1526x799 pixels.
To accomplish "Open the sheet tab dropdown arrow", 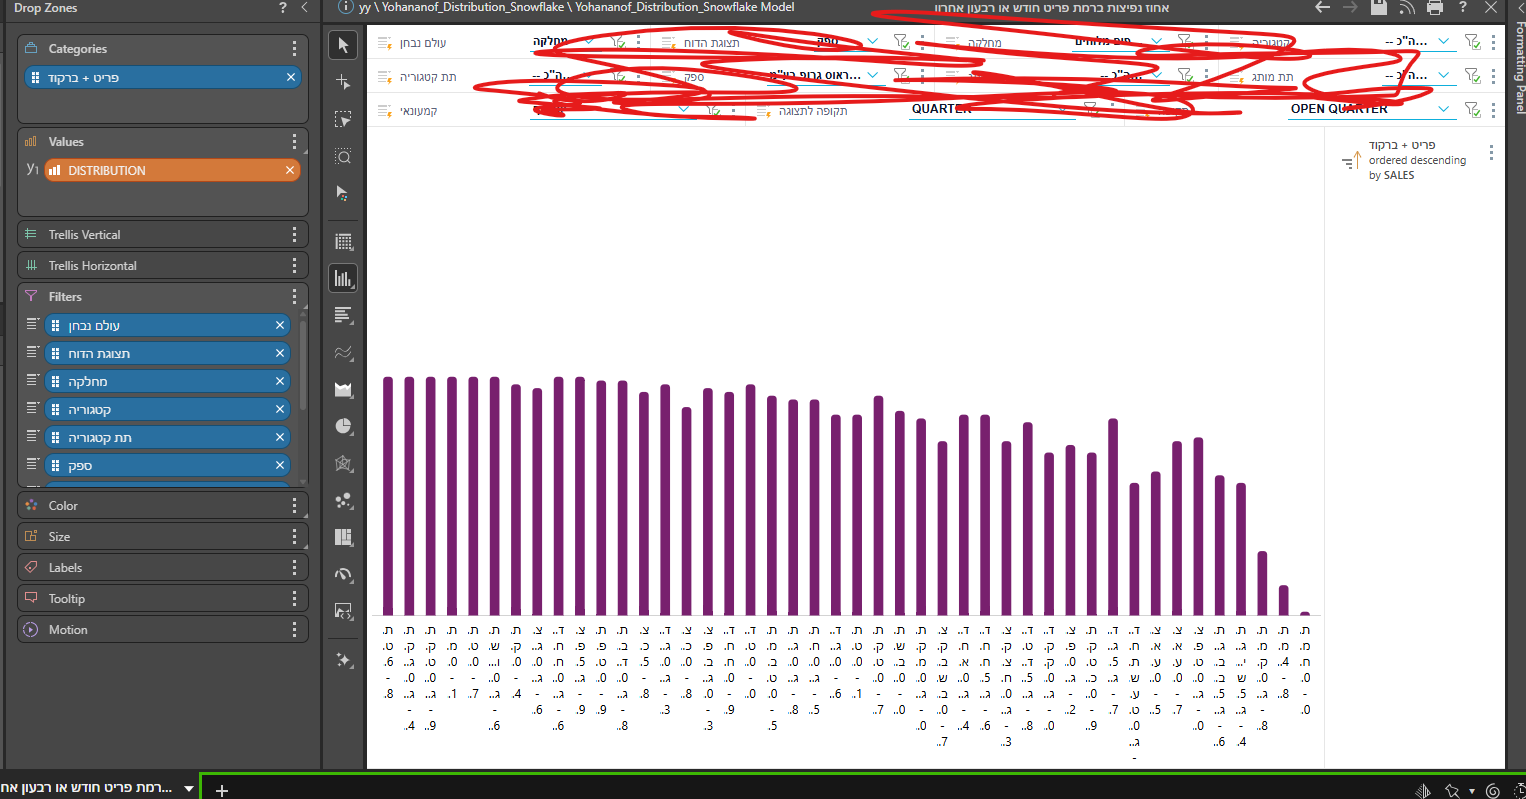I will [x=188, y=789].
